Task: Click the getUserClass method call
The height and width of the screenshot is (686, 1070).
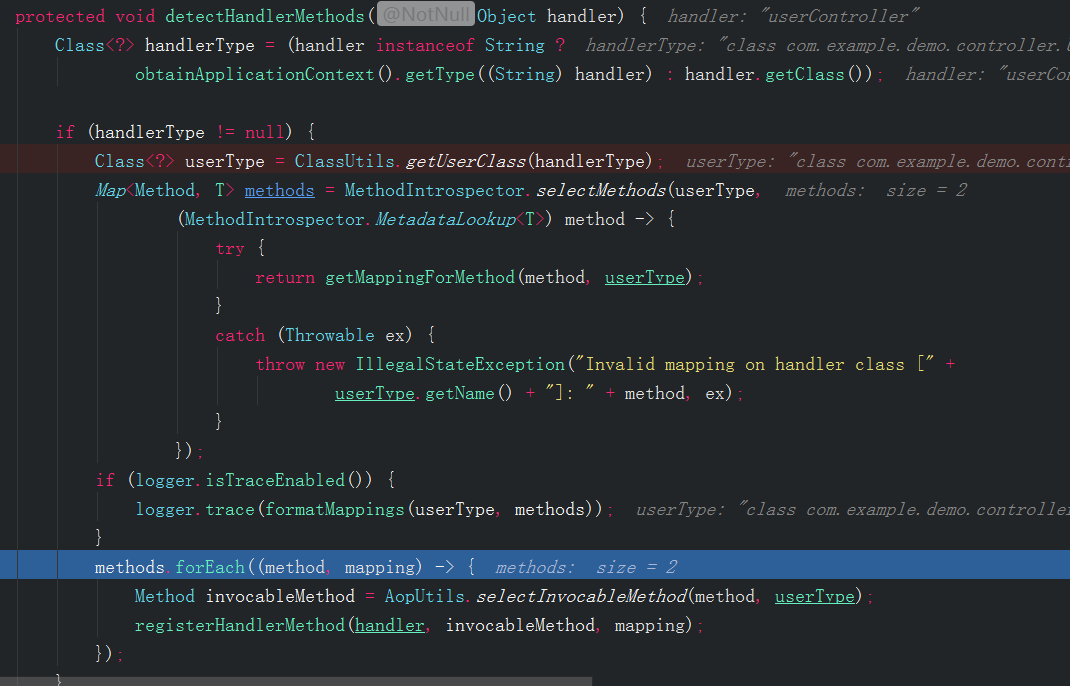Action: (x=466, y=162)
